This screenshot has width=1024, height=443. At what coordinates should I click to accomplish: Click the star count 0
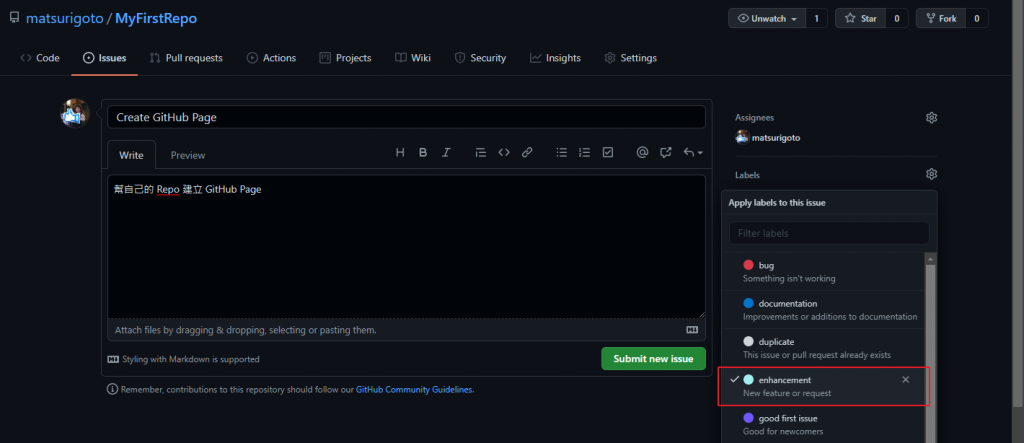[x=897, y=18]
